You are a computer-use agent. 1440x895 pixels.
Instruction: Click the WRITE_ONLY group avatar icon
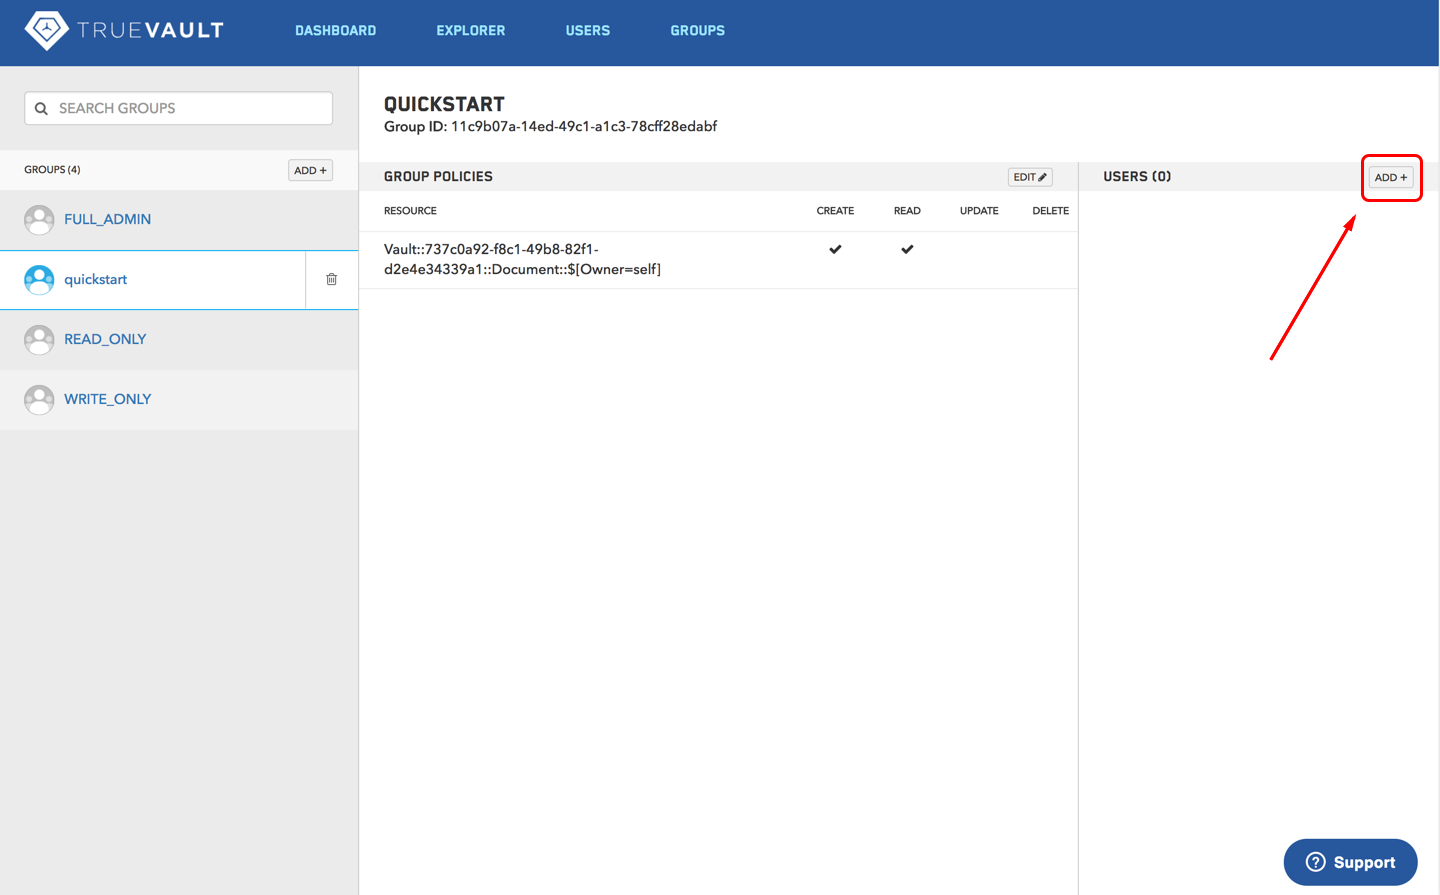39,399
